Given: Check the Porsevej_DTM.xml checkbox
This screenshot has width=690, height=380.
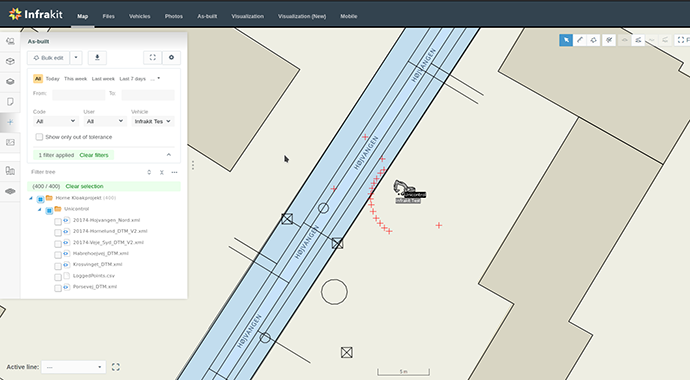Looking at the screenshot, I should click(x=58, y=289).
